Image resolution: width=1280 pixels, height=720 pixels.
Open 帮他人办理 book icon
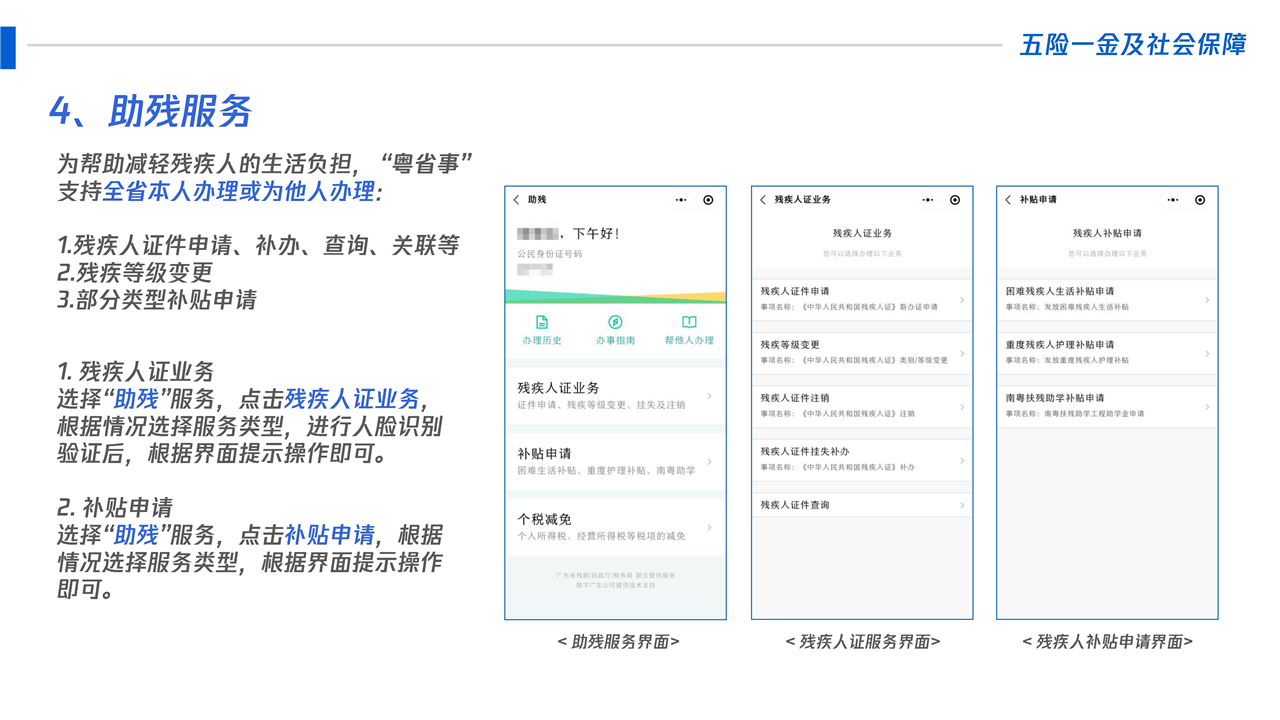(x=689, y=322)
